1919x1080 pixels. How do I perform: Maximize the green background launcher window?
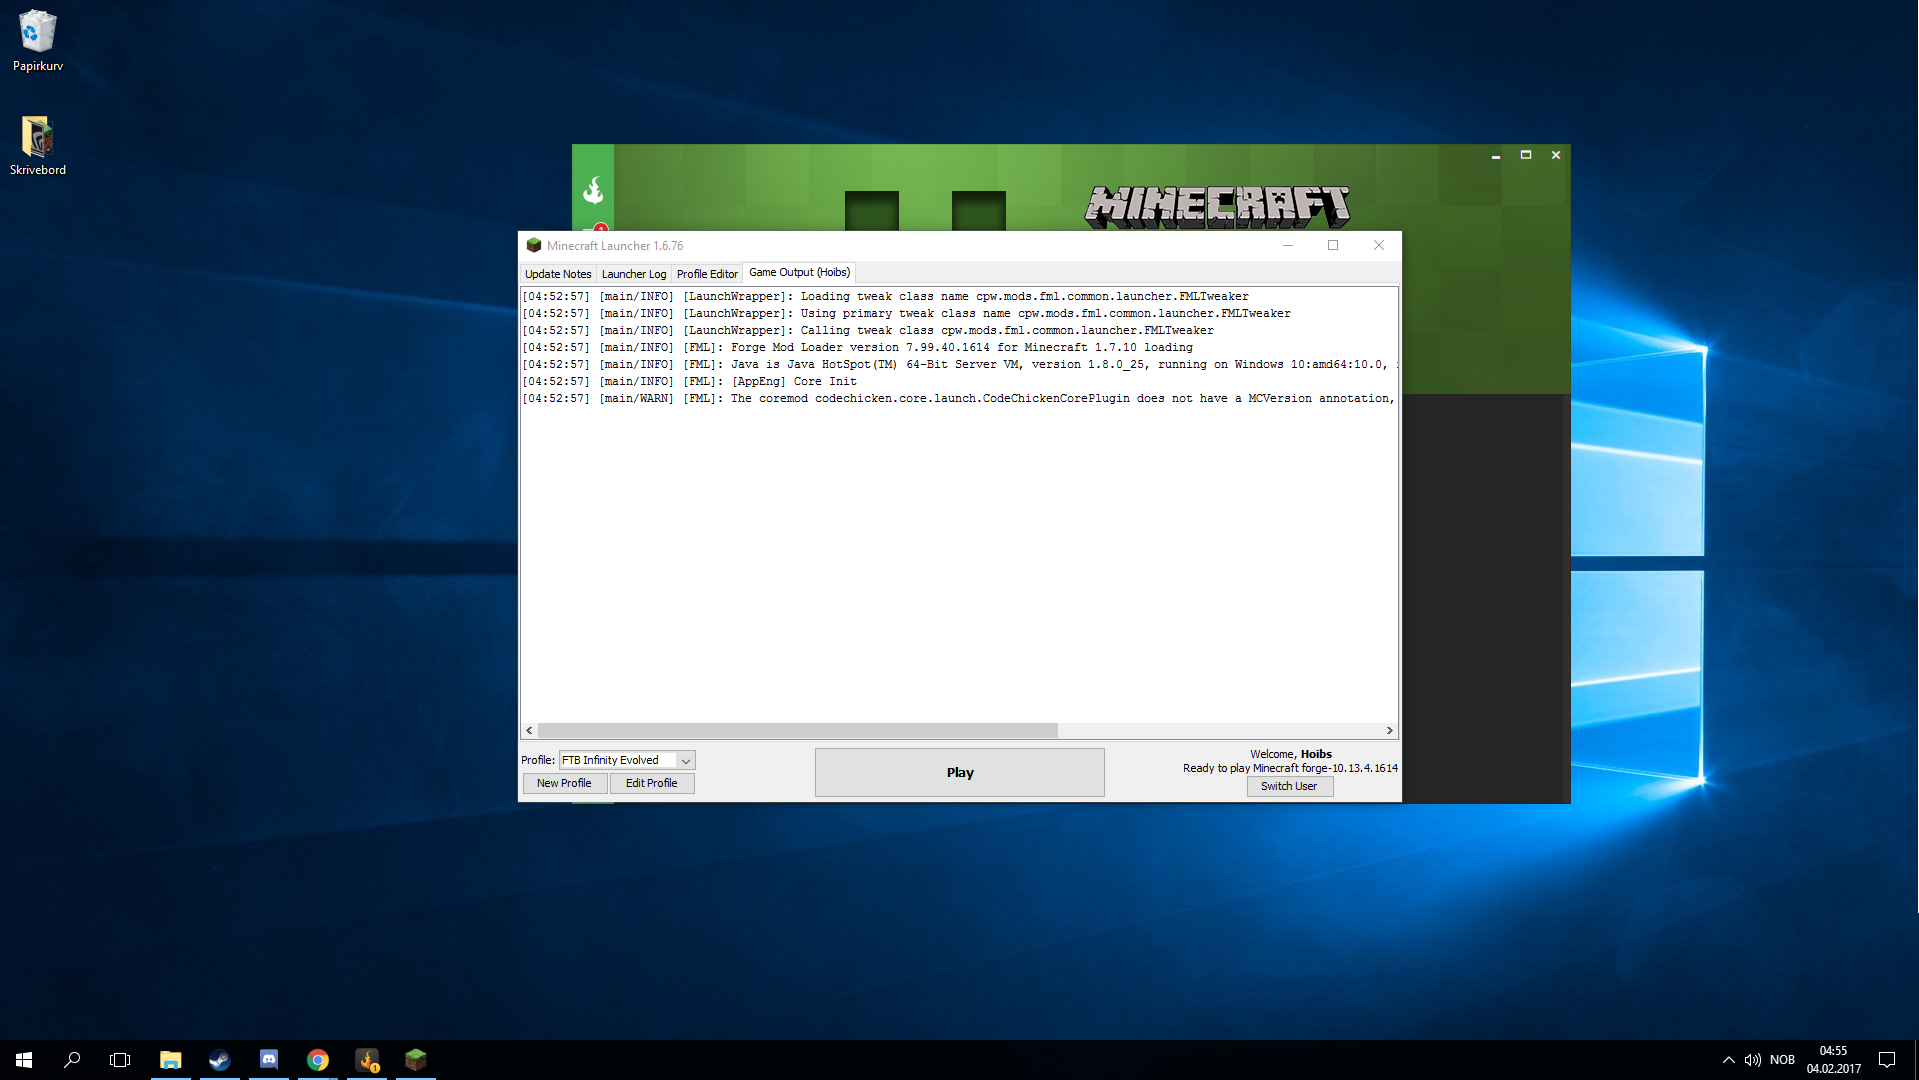[x=1526, y=155]
